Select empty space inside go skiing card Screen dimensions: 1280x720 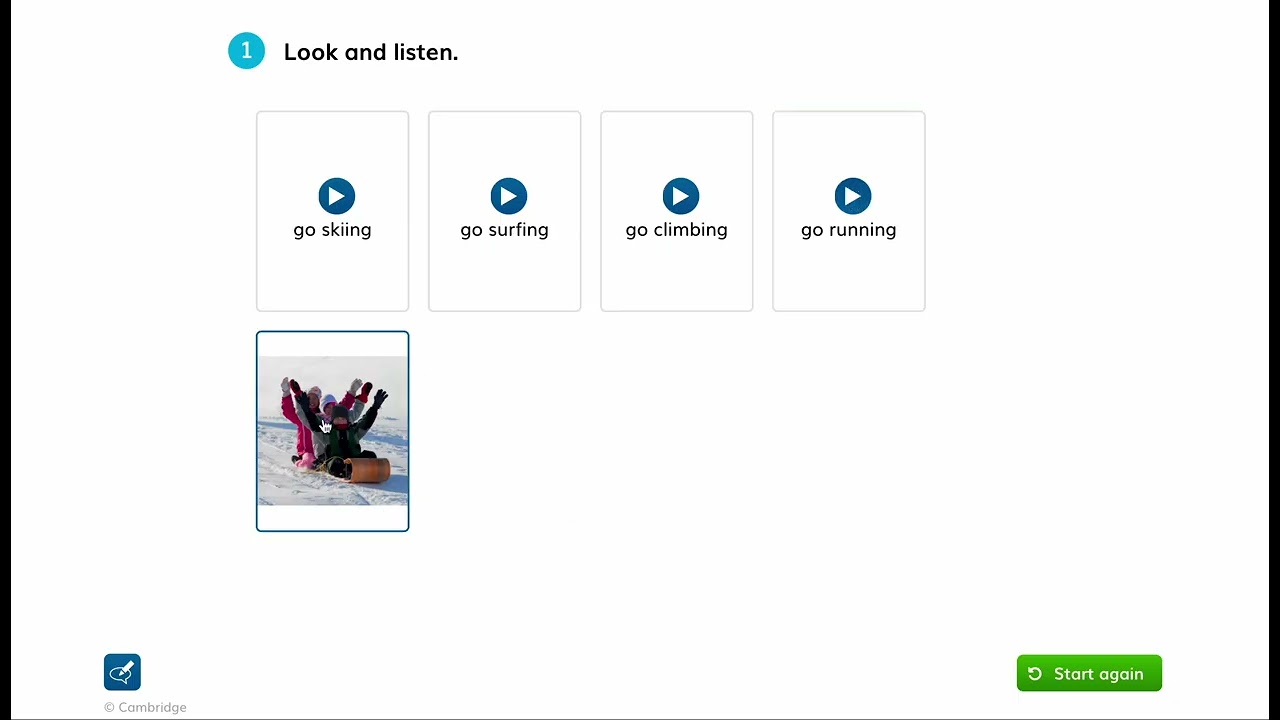point(332,275)
